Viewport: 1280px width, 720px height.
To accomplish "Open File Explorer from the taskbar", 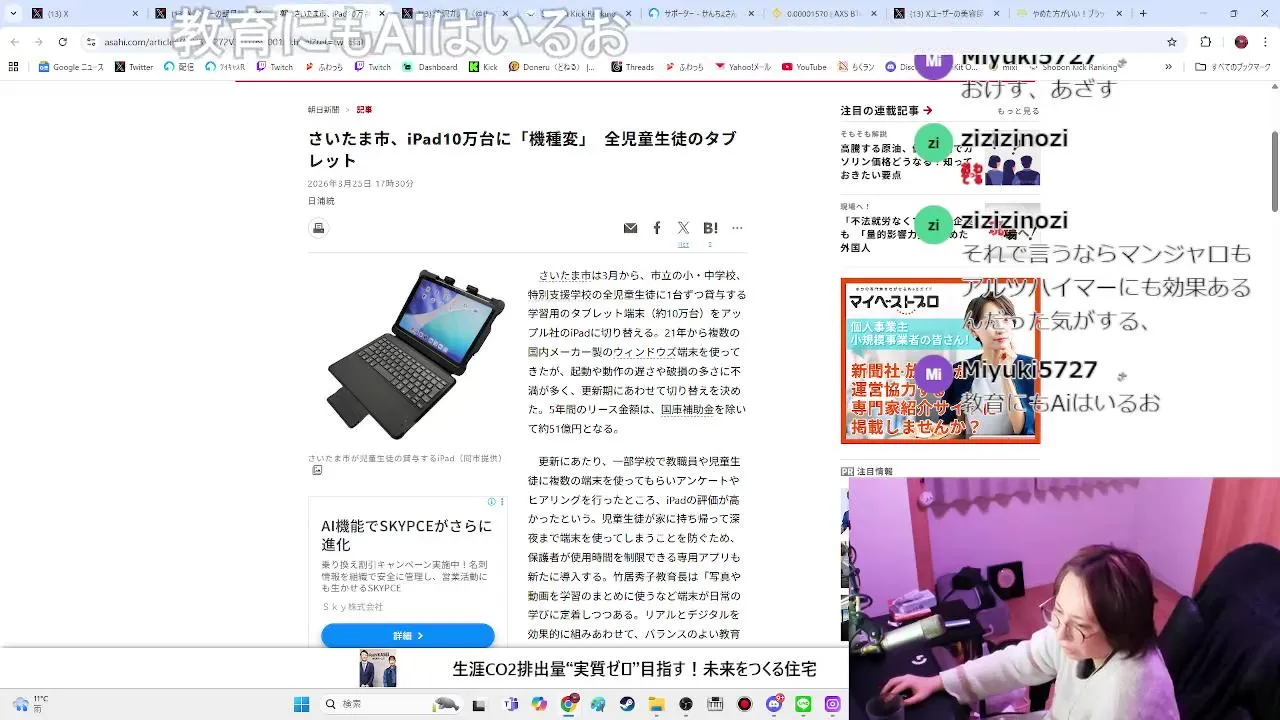I will (656, 704).
